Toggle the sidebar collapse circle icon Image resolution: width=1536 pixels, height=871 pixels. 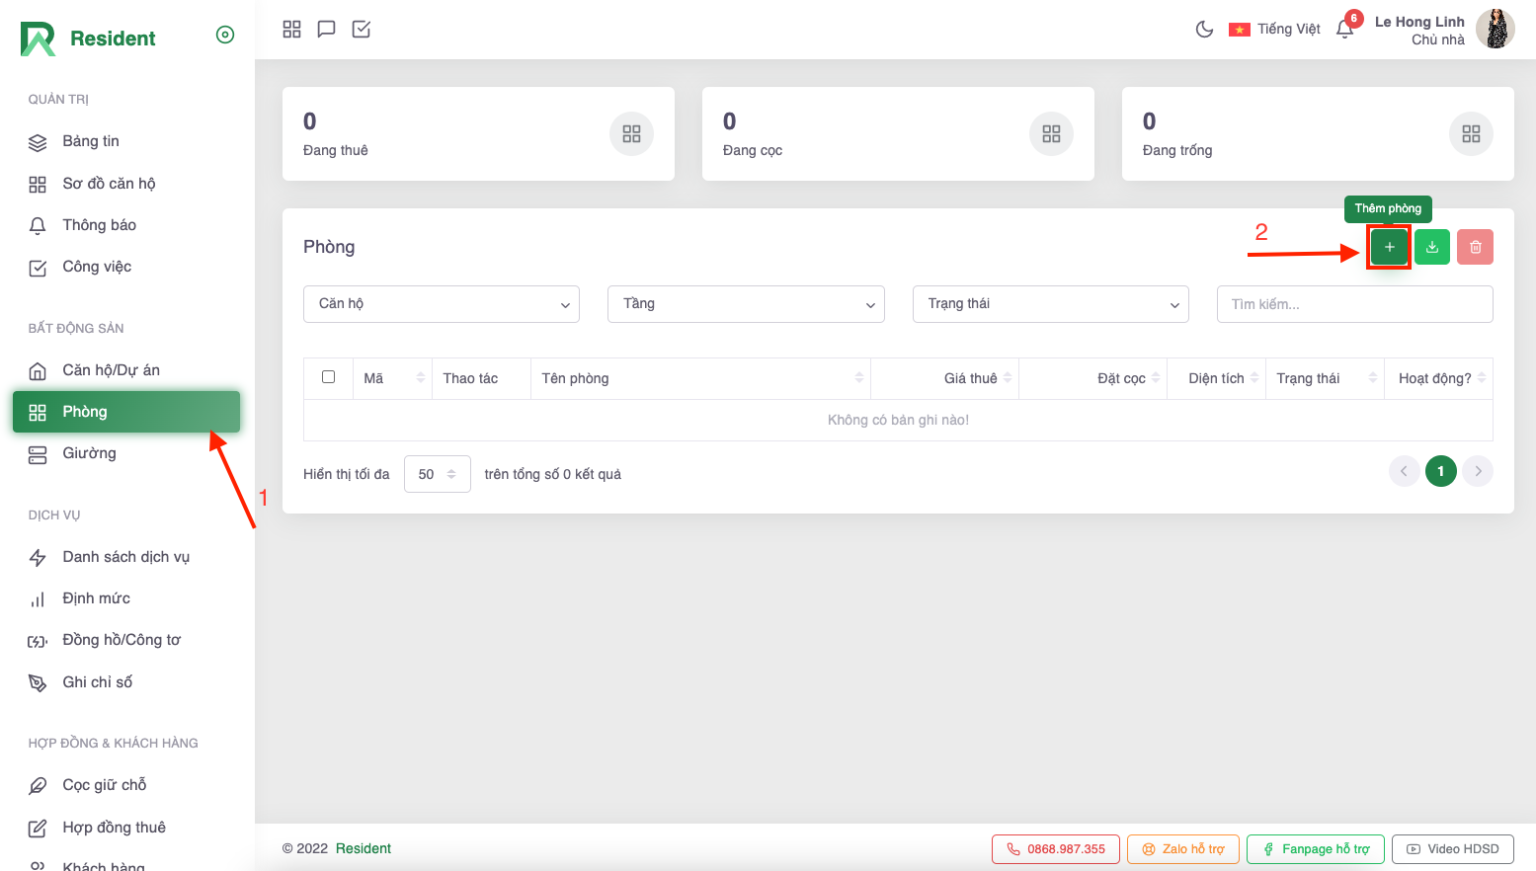(x=225, y=35)
